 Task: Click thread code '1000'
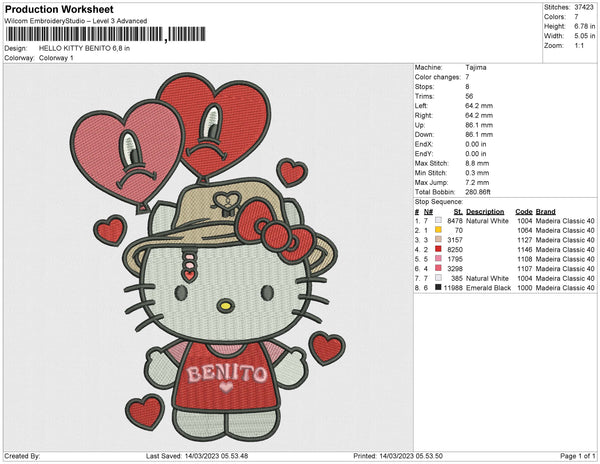[525, 288]
